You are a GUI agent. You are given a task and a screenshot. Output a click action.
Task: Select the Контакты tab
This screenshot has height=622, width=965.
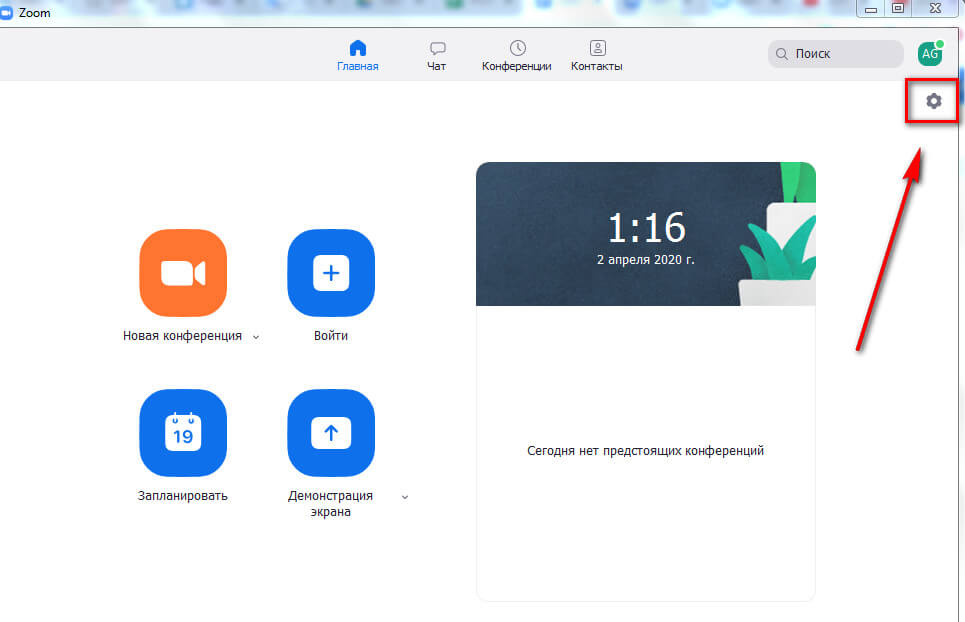[x=597, y=56]
